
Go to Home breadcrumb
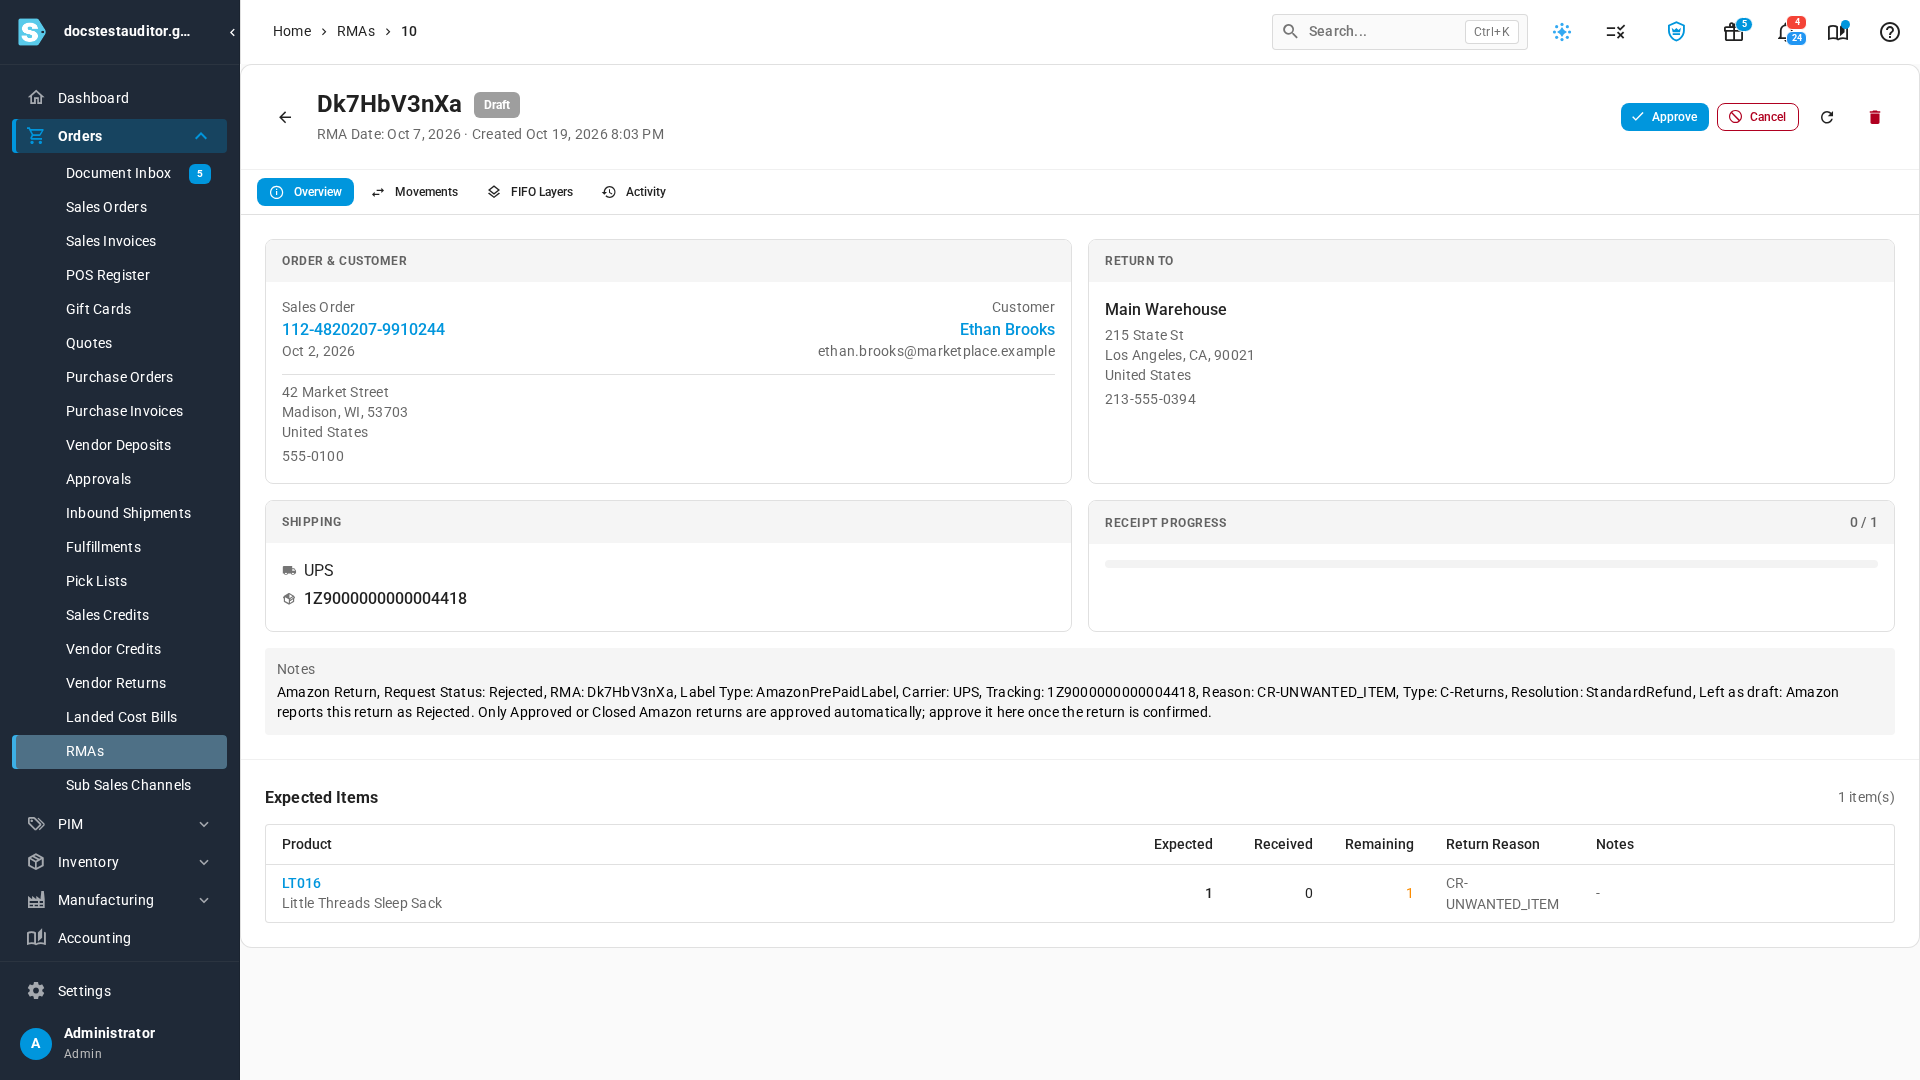point(292,32)
